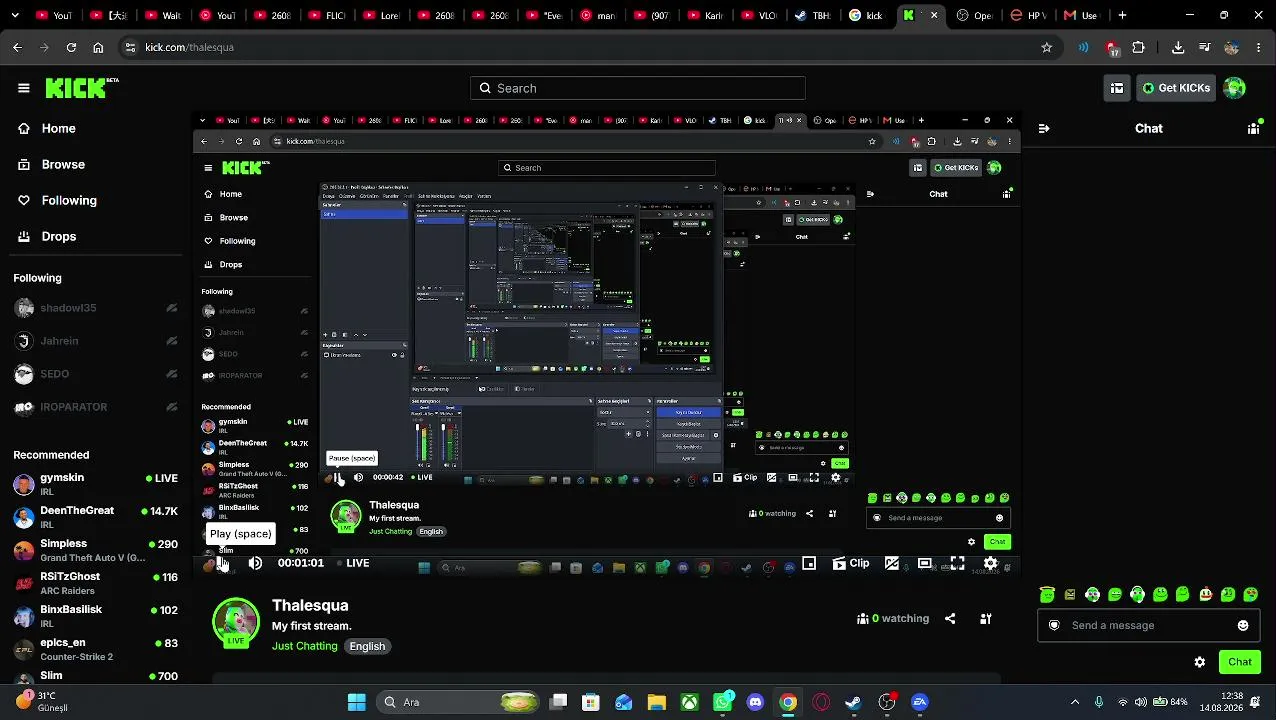Reload the page in Chrome
Image resolution: width=1276 pixels, height=720 pixels.
[71, 47]
